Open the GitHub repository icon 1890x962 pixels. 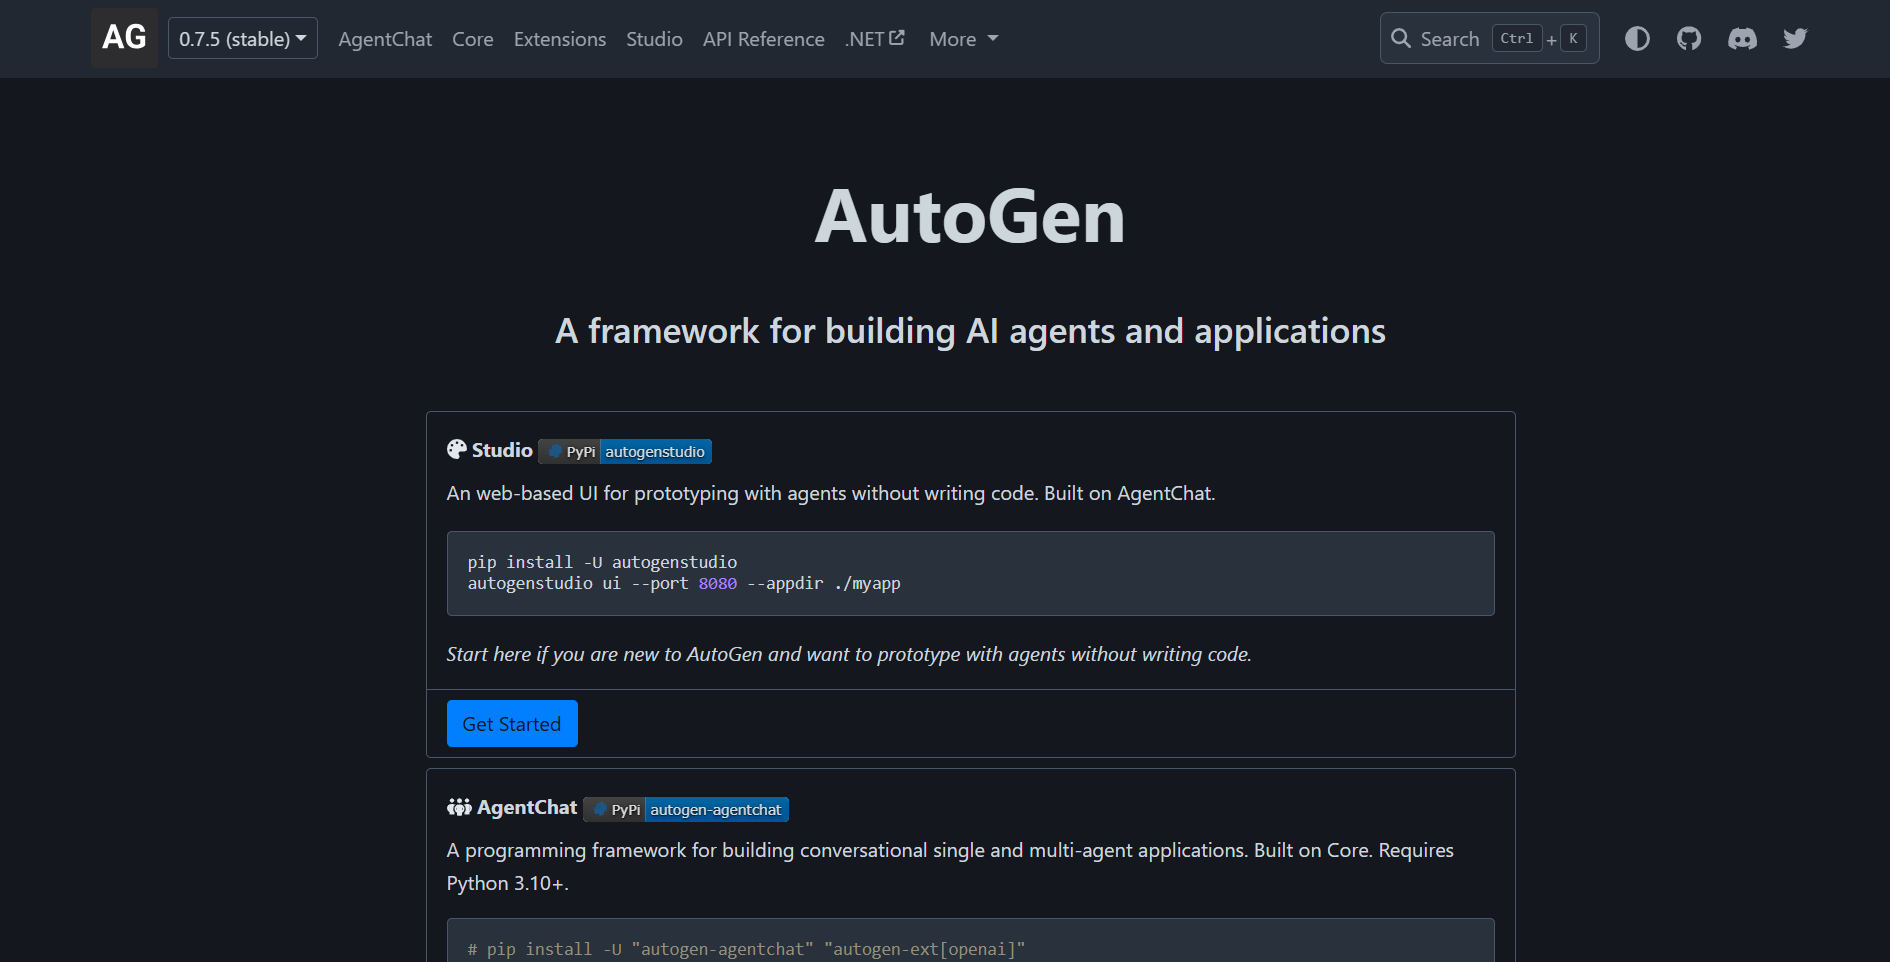[x=1689, y=38]
